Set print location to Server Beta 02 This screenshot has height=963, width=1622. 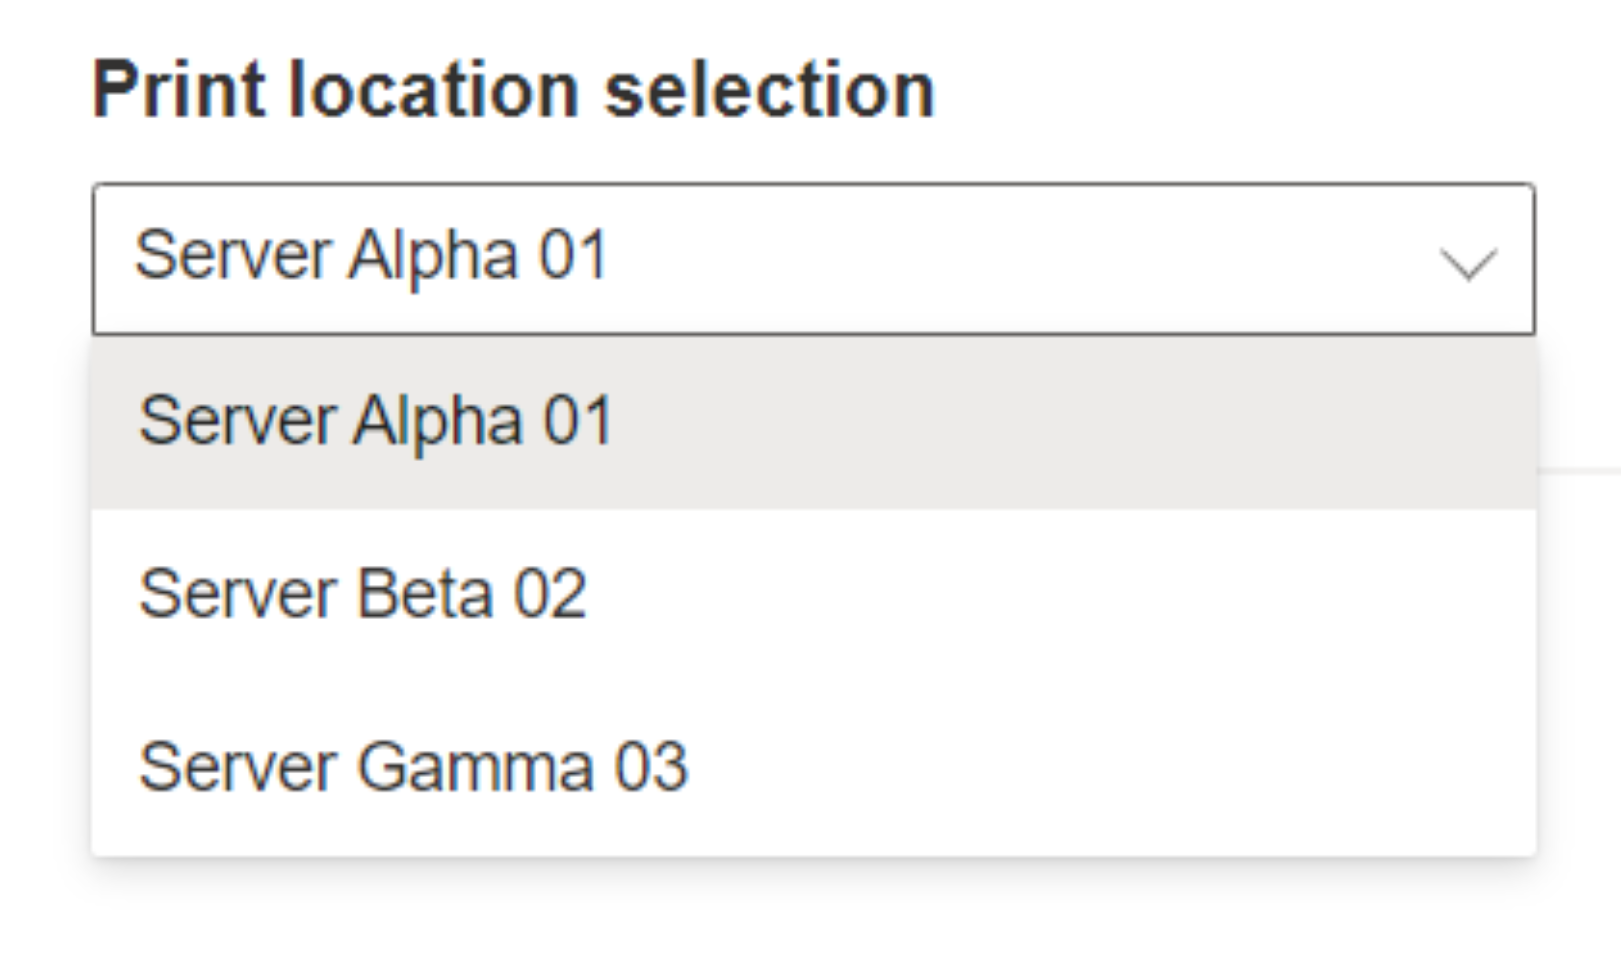pyautogui.click(x=362, y=594)
